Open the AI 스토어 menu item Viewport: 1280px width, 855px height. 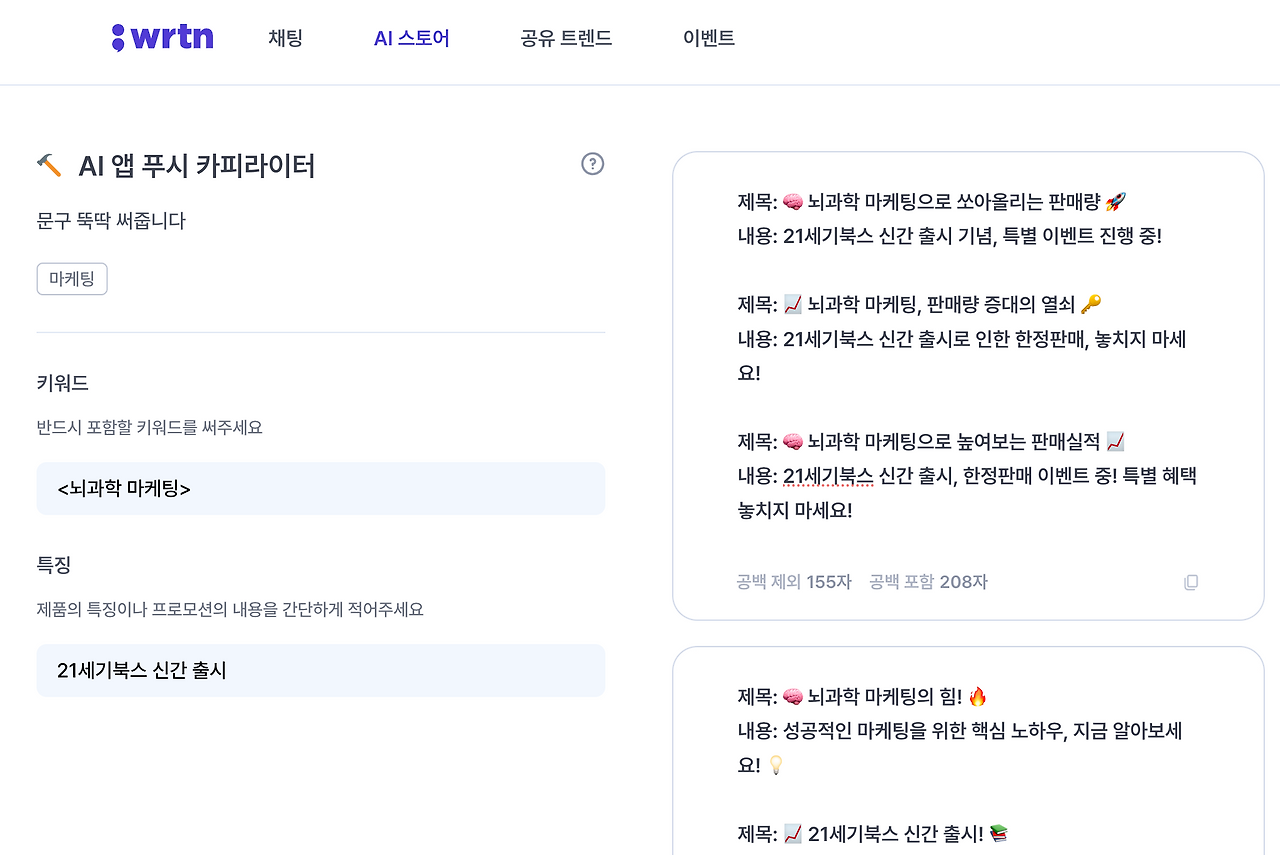[411, 36]
